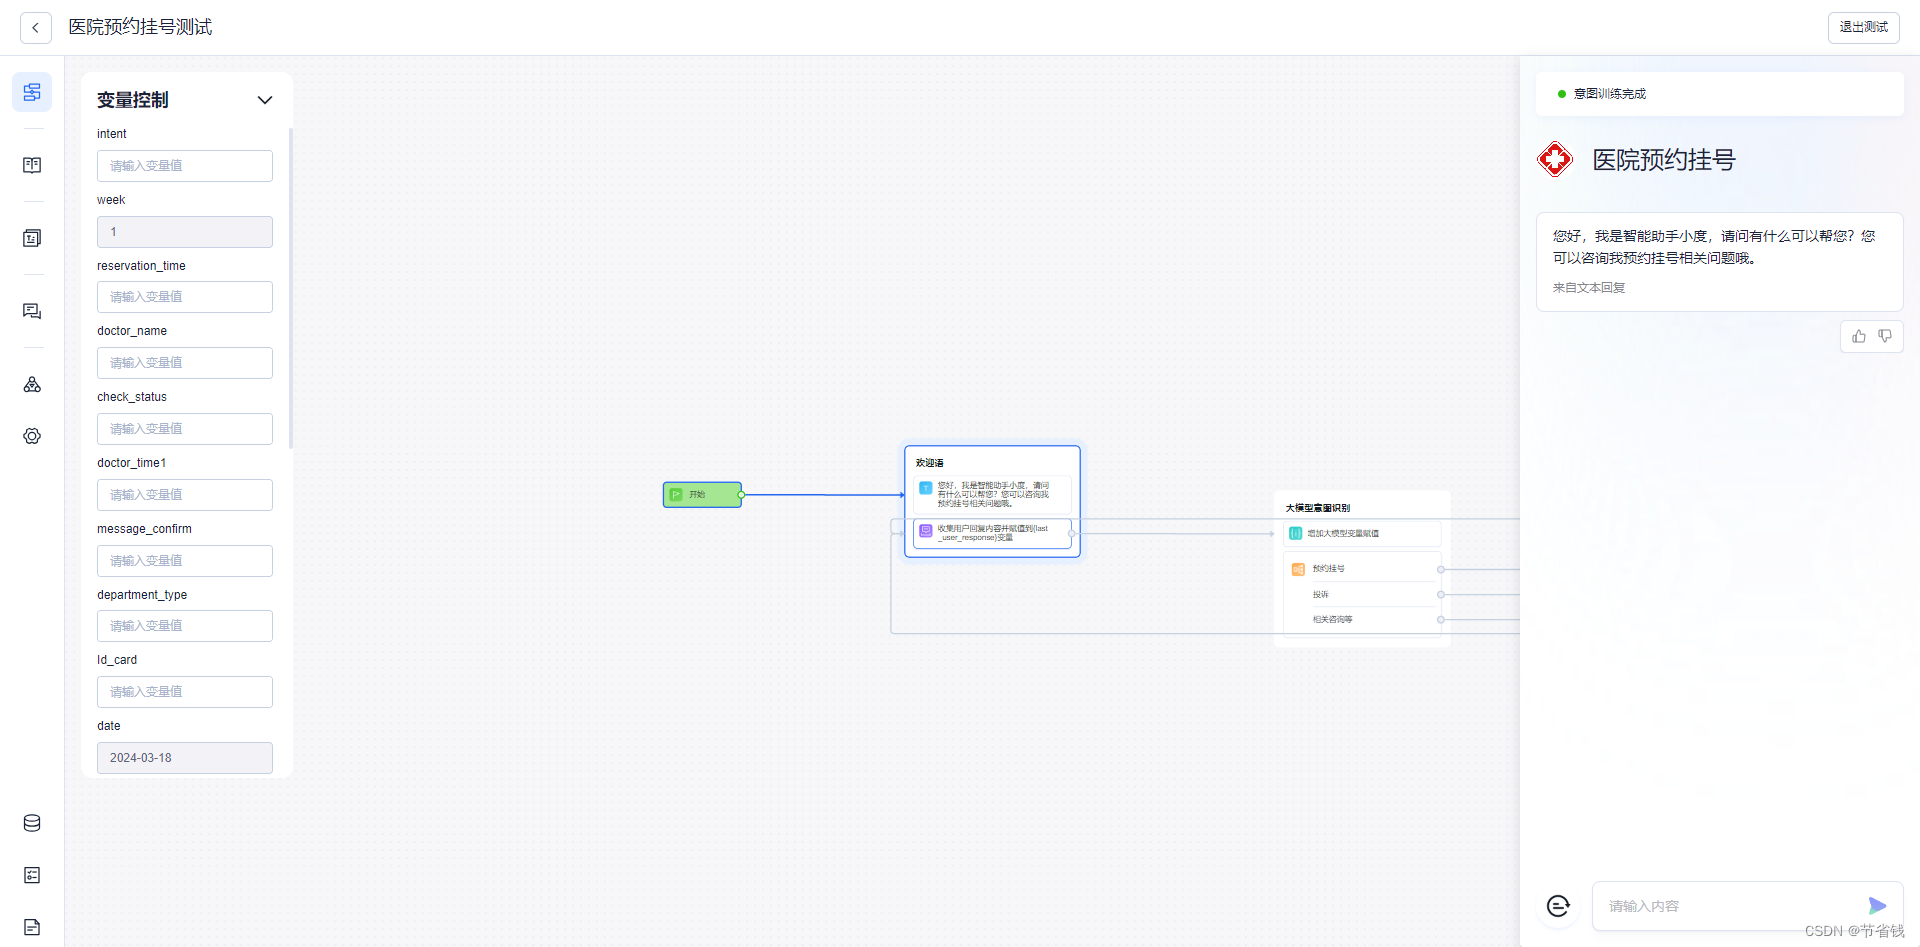Click the date field showing 2024-03-18
This screenshot has height=947, width=1920.
coord(185,758)
